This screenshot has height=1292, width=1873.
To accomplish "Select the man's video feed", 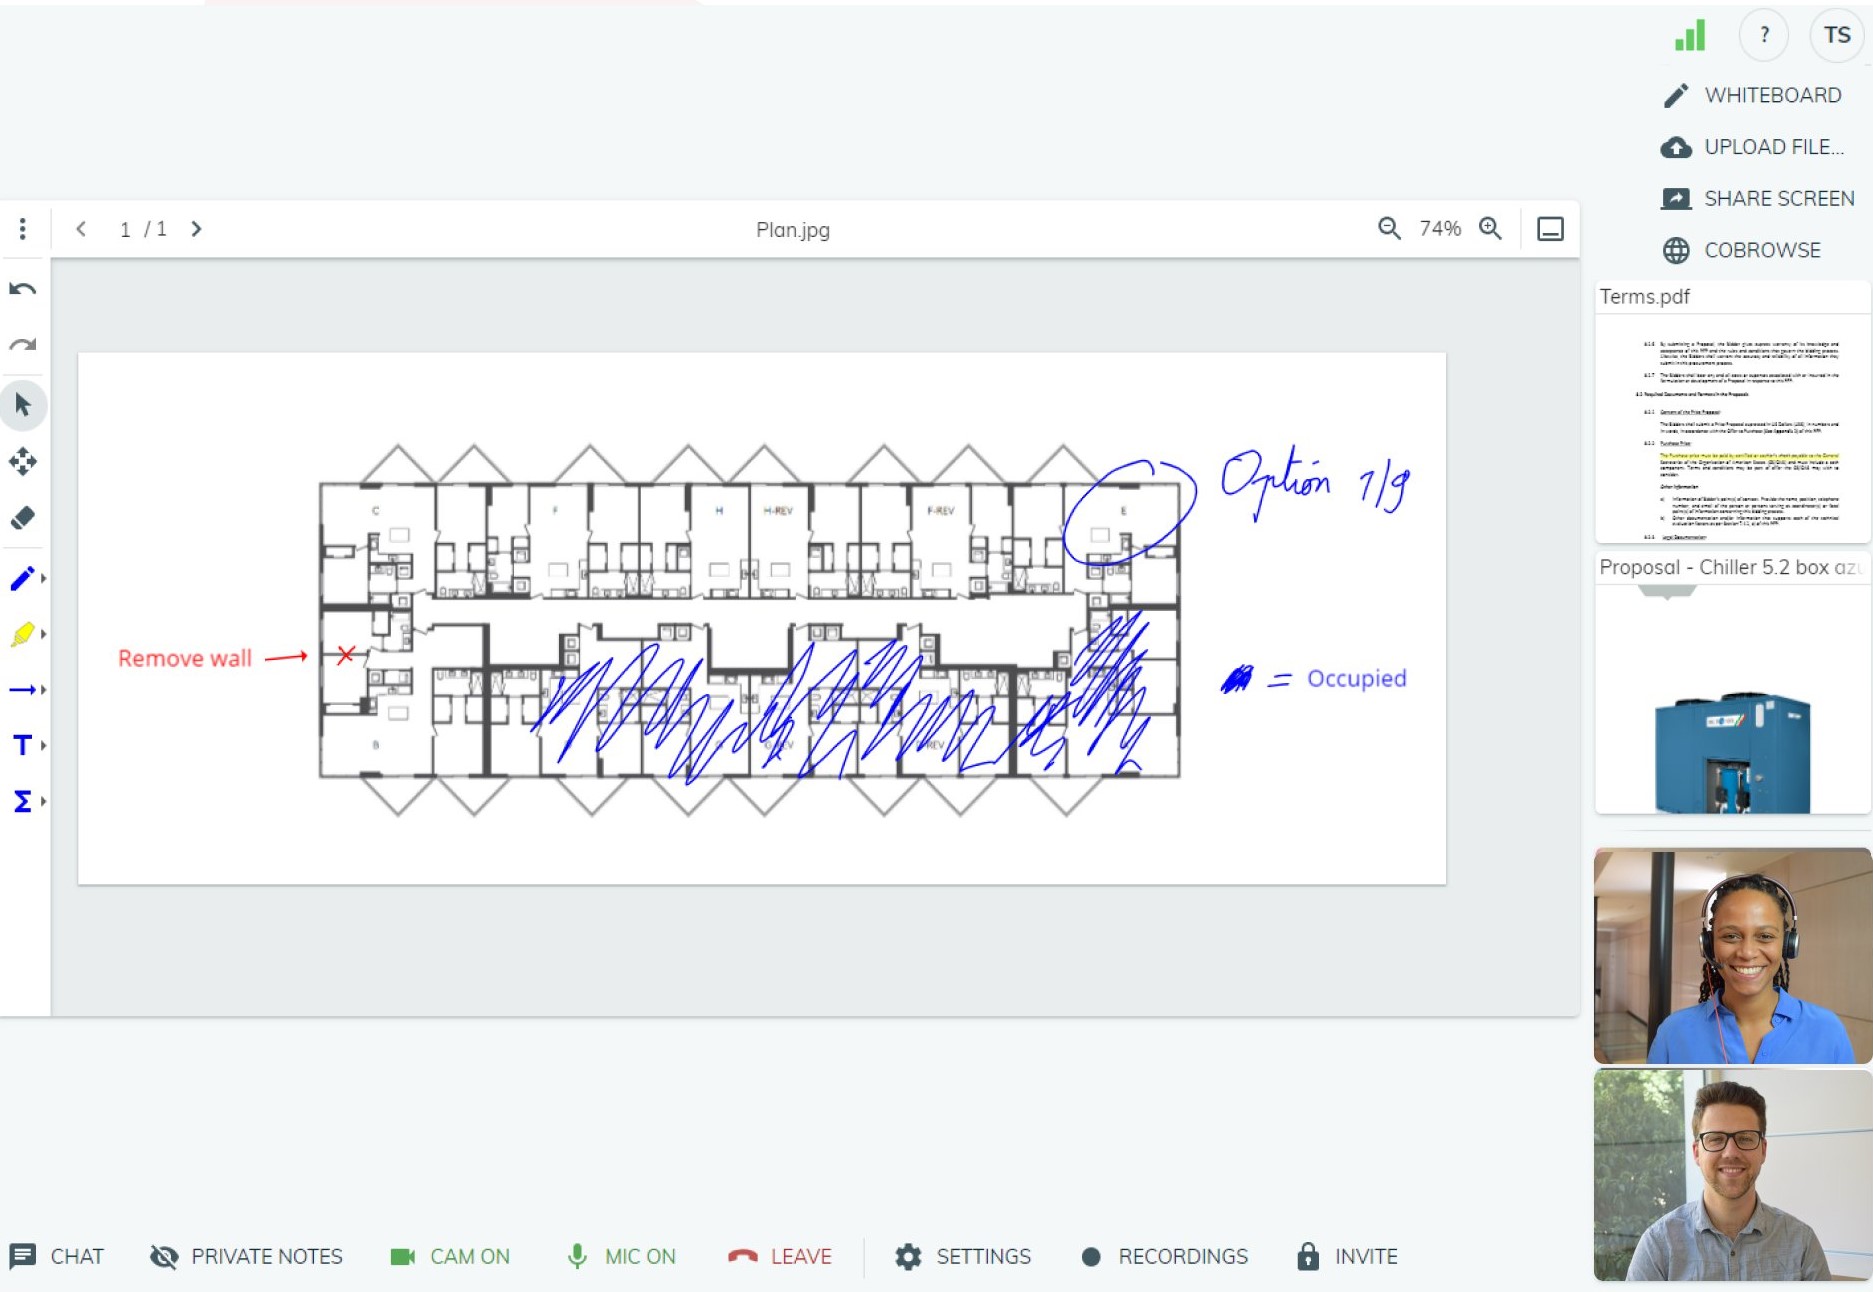I will point(1732,1174).
